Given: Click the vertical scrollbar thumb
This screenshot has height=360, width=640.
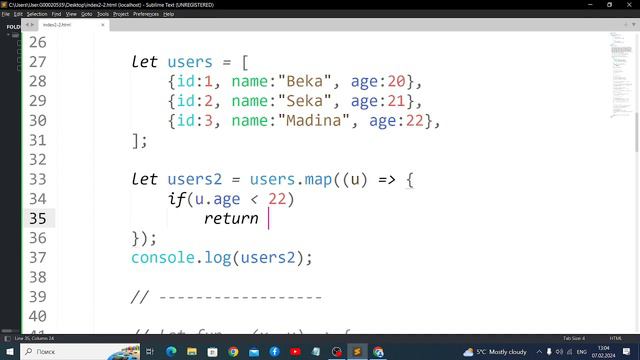Looking at the screenshot, I should pyautogui.click(x=637, y=132).
